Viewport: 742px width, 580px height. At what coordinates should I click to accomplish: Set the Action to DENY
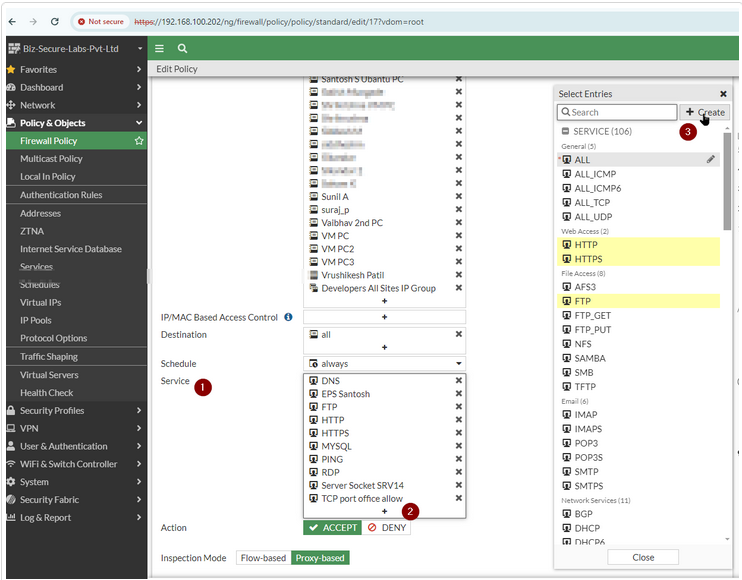tap(386, 527)
